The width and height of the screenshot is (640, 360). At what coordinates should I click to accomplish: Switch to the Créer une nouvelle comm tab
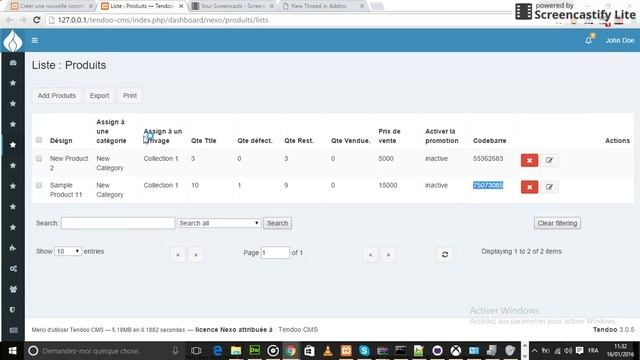click(x=51, y=6)
